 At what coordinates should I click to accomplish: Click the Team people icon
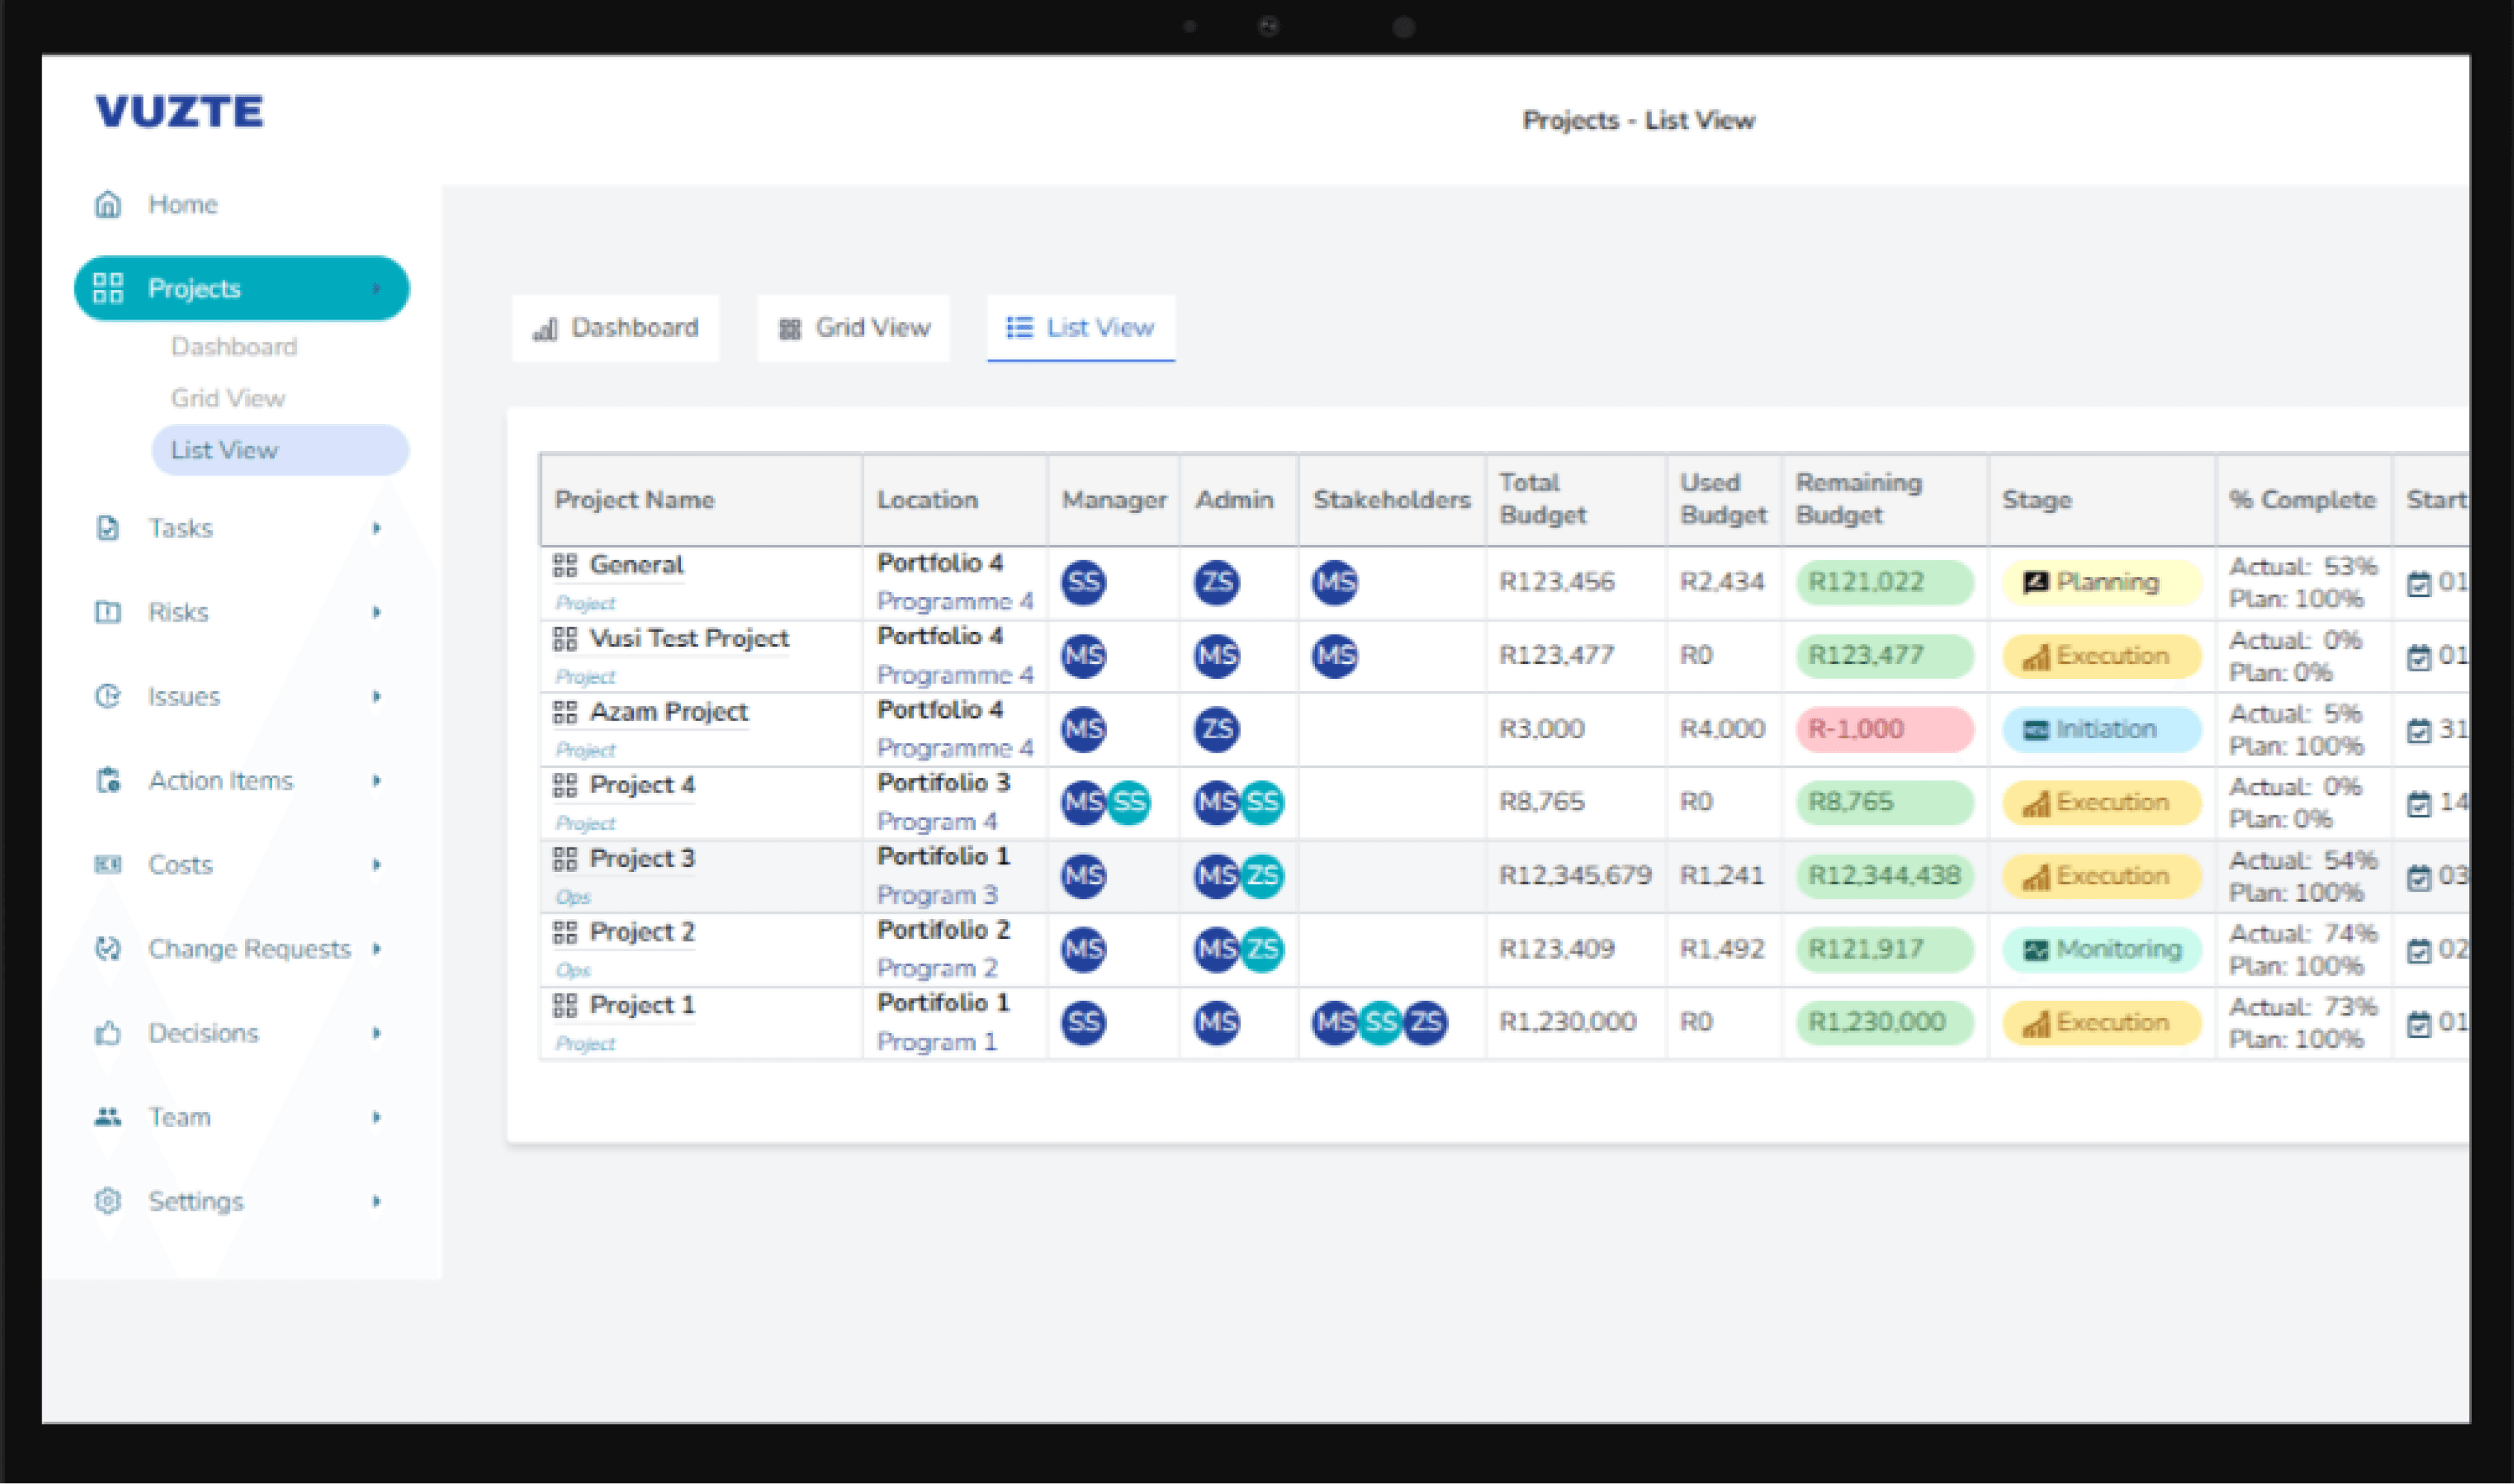[x=108, y=1117]
